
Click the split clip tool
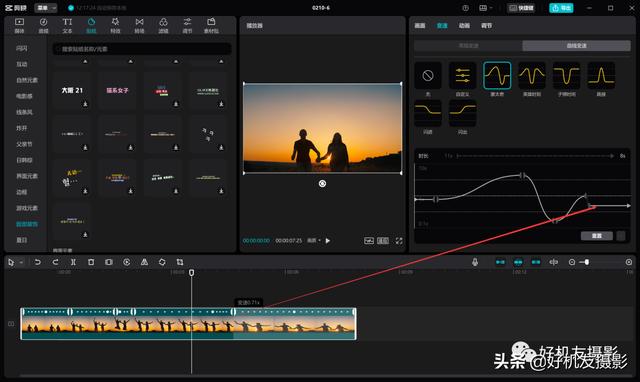click(73, 262)
